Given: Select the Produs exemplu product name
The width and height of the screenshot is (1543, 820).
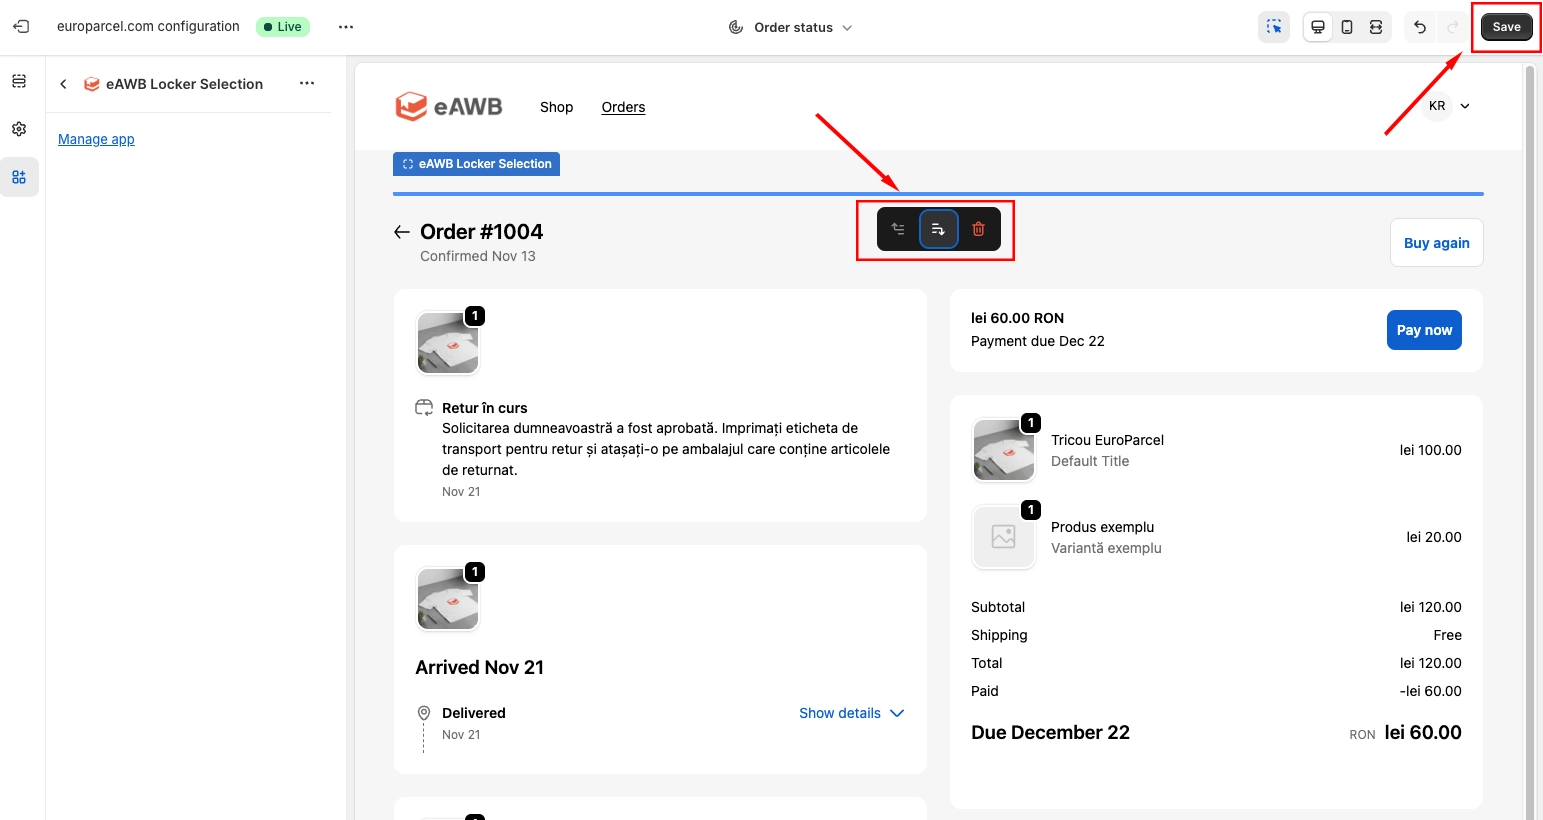Looking at the screenshot, I should pos(1102,527).
